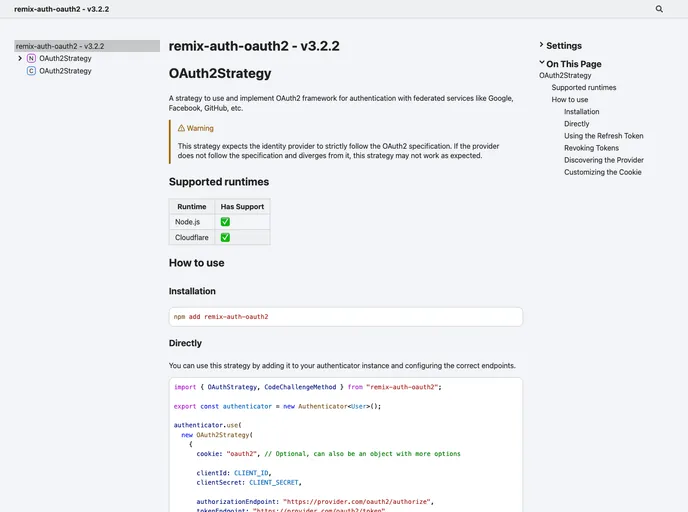The height and width of the screenshot is (512, 688).
Task: Open Customizing the Cookie section link
Action: coord(603,172)
